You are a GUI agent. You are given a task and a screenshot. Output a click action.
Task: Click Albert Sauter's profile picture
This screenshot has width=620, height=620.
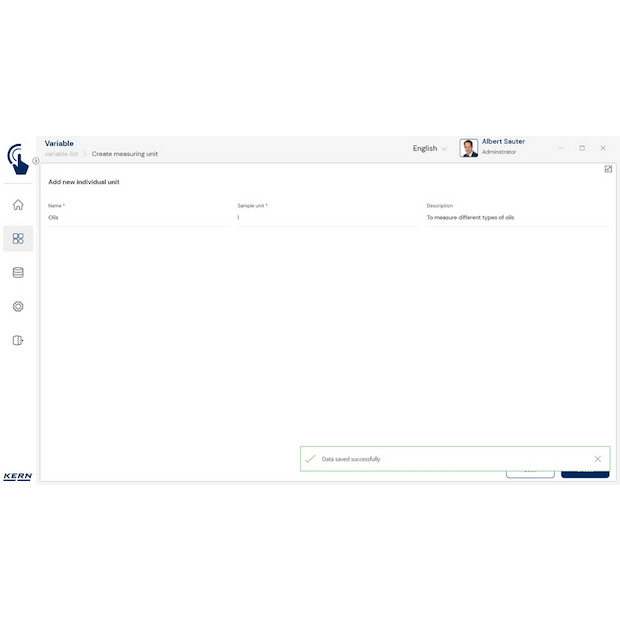(468, 148)
